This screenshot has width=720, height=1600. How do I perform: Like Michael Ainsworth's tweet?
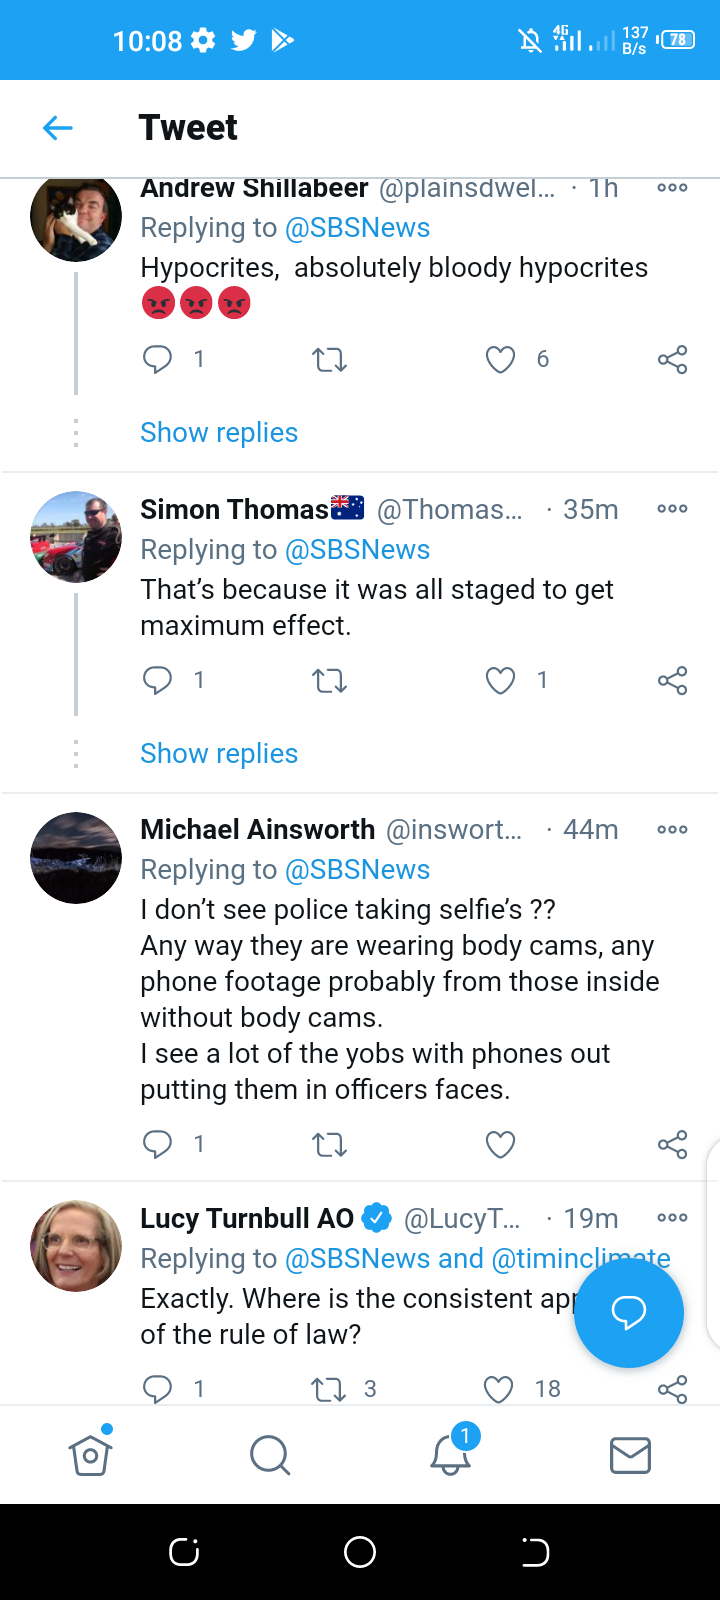point(500,1144)
